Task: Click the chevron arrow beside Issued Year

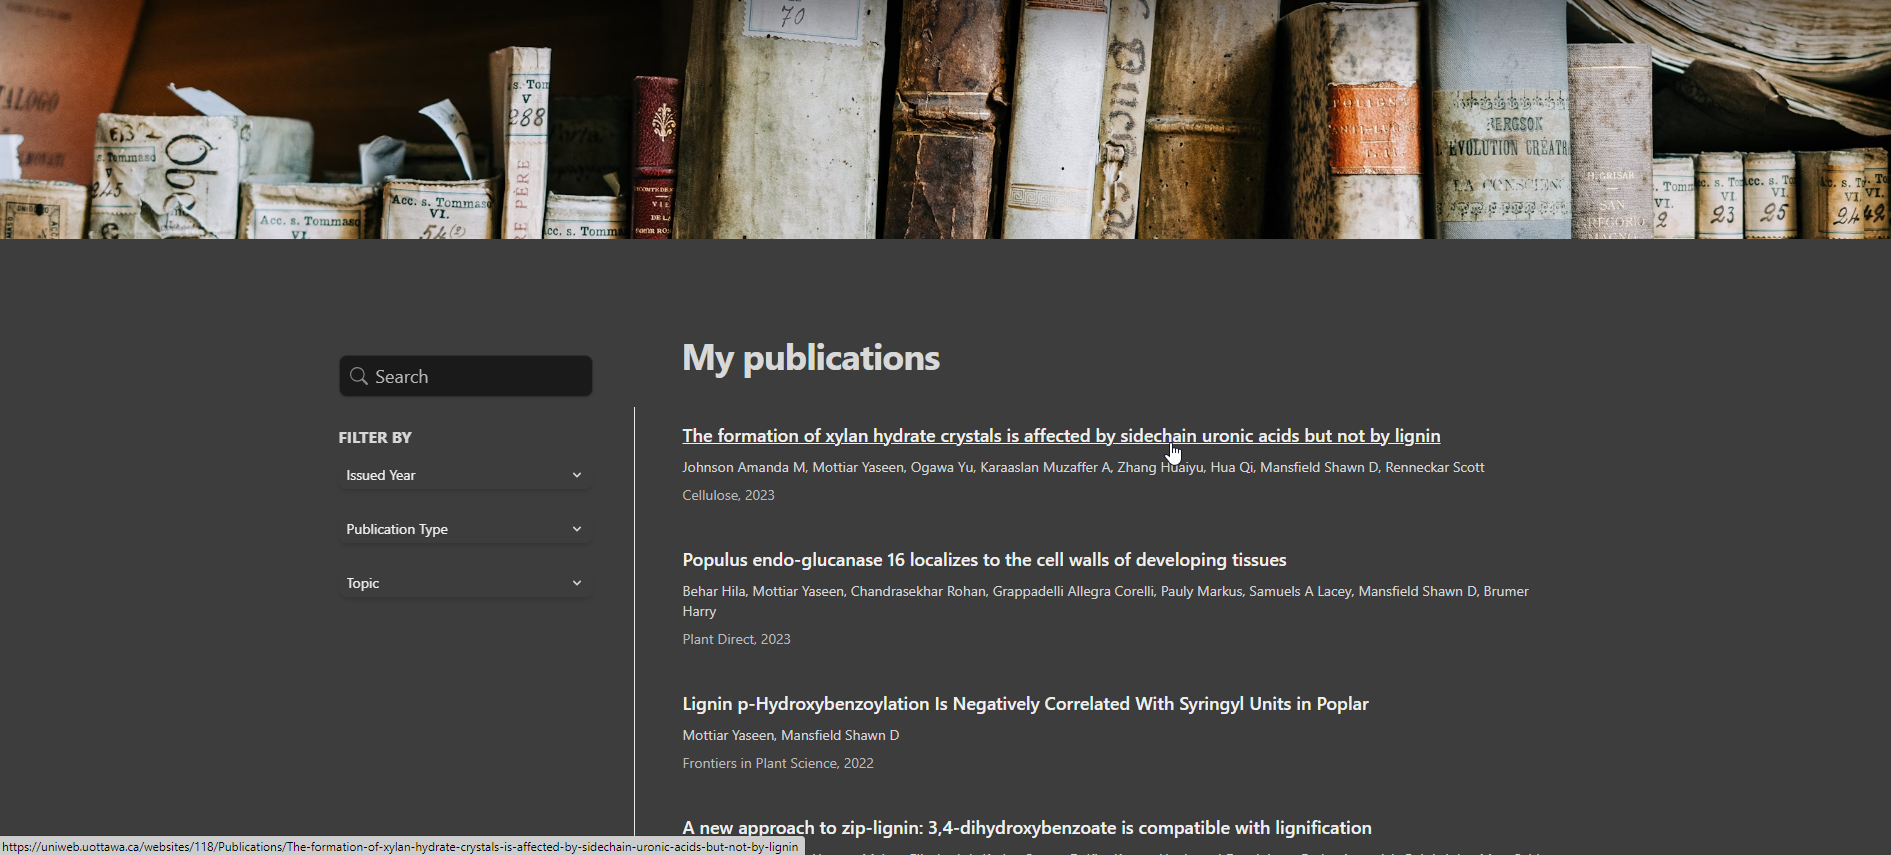Action: [x=577, y=476]
